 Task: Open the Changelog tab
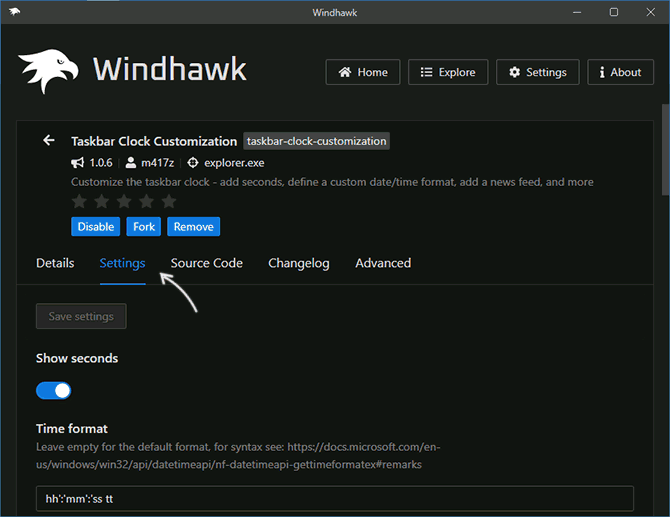tap(299, 263)
